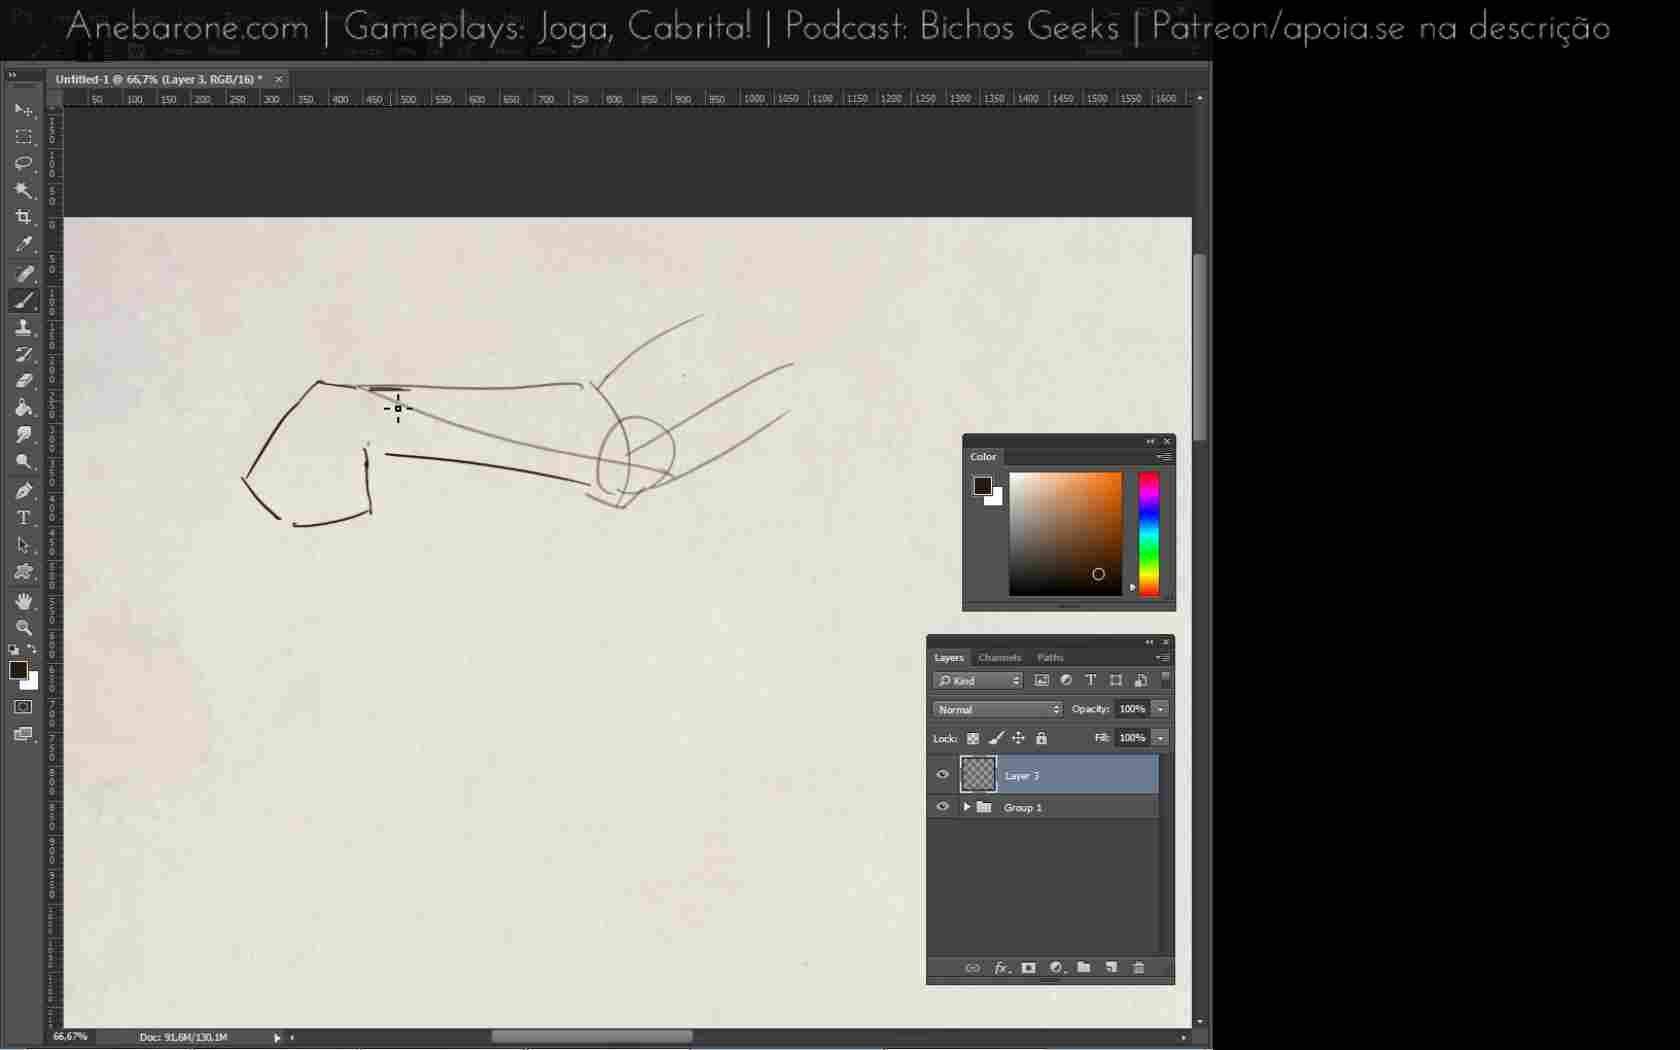Image resolution: width=1680 pixels, height=1050 pixels.
Task: Change screen mode from toolbar
Action: point(23,734)
